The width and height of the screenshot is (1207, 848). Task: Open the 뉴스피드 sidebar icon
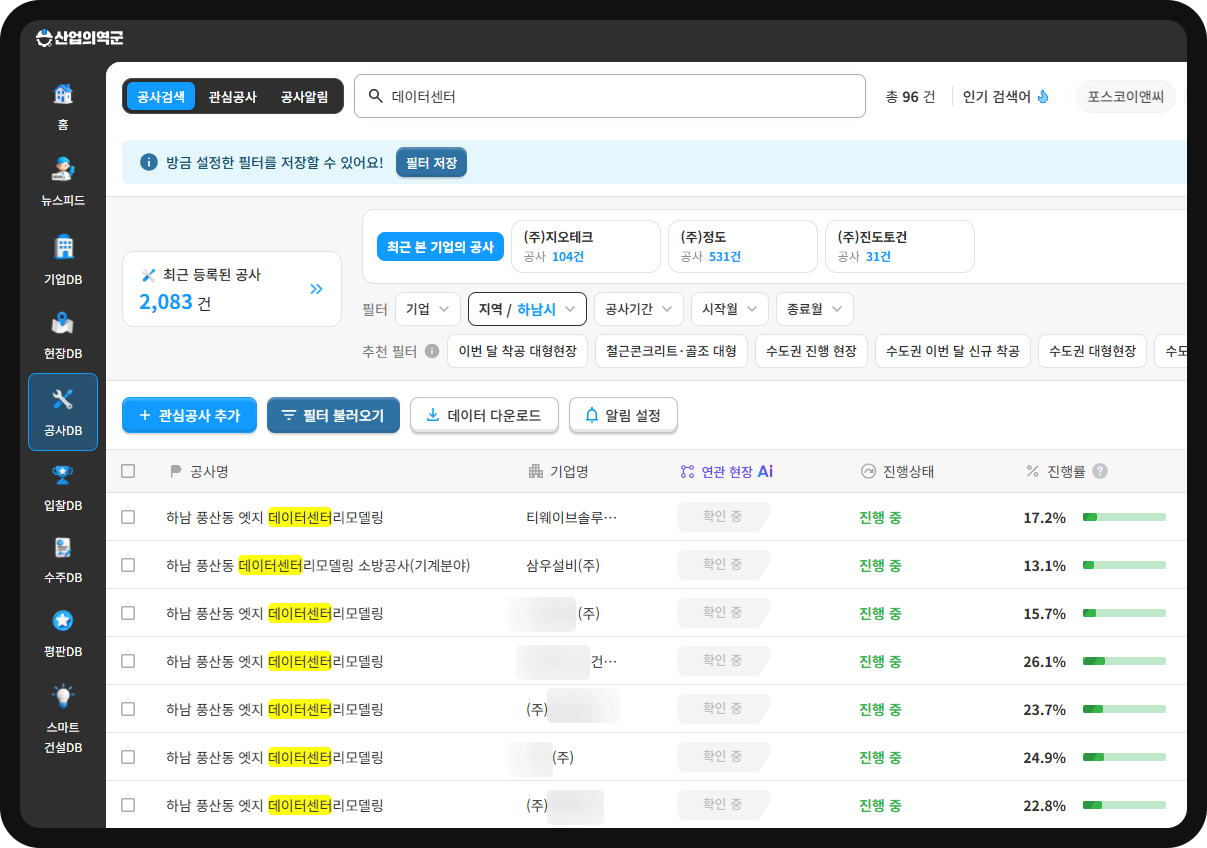pos(63,181)
